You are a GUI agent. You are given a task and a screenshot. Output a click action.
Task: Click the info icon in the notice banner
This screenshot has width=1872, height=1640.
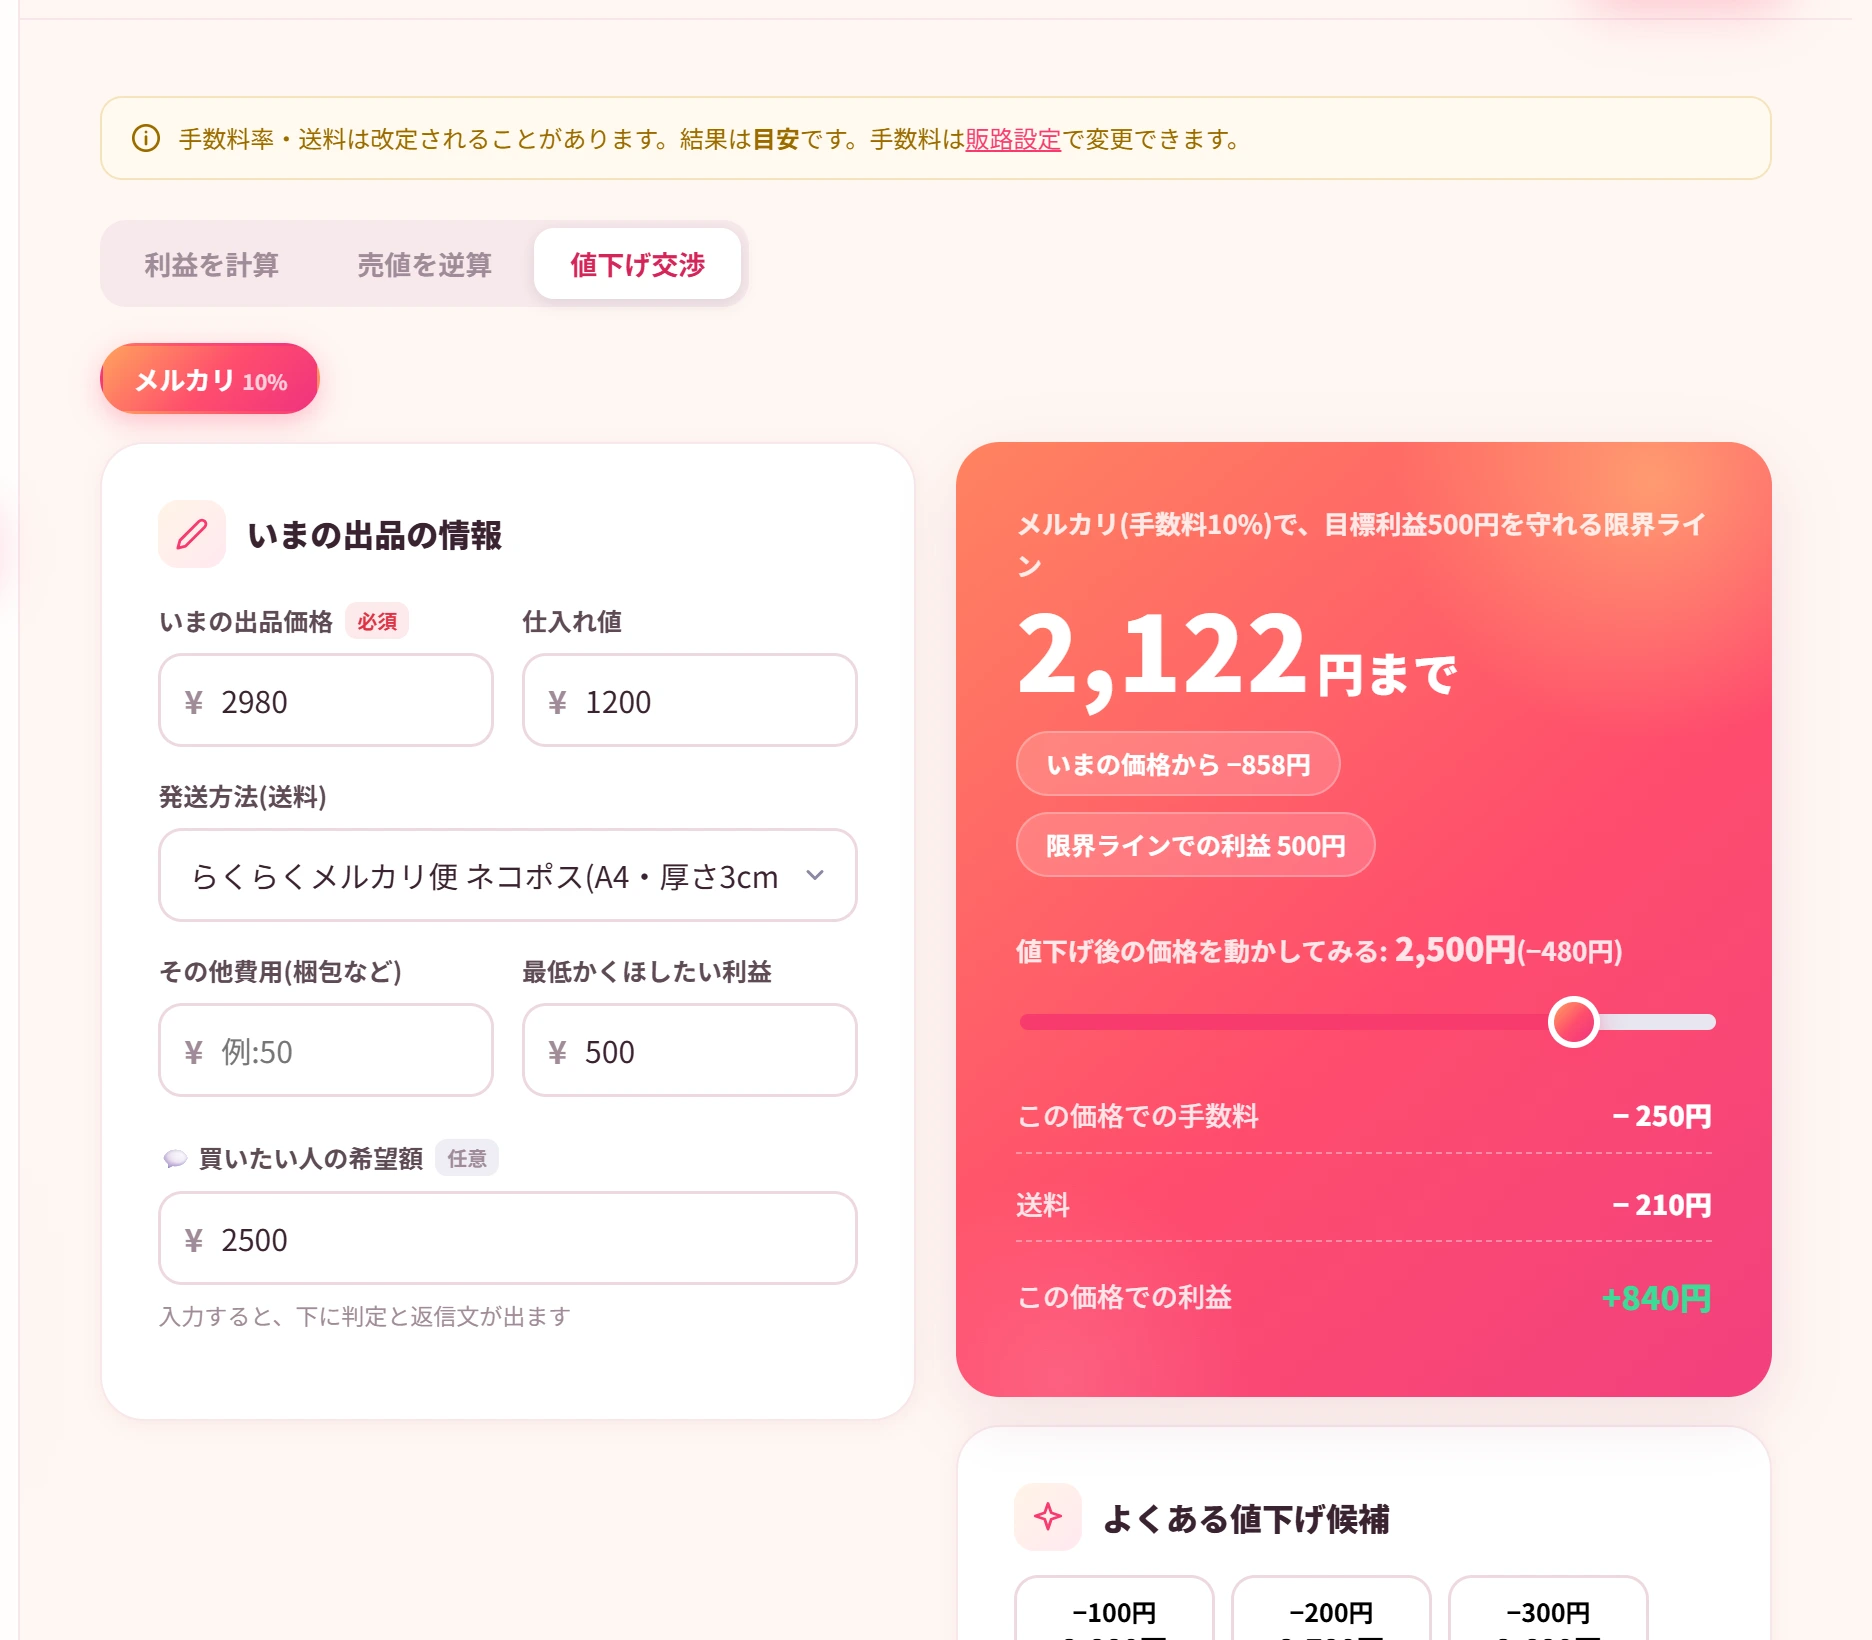pyautogui.click(x=146, y=138)
